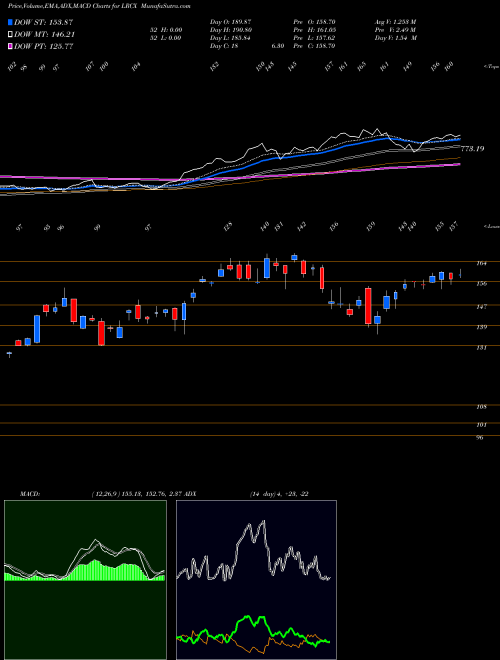This screenshot has width=500, height=660.
Task: Click the magenta DOW PT legend swatch
Action: 10,46
